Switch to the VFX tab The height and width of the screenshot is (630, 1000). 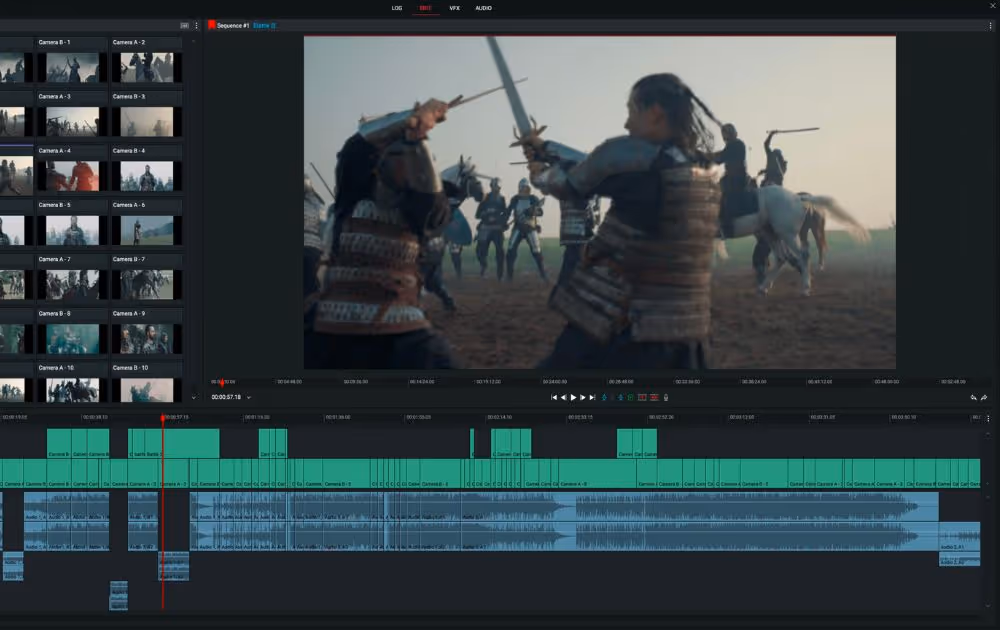coord(455,8)
